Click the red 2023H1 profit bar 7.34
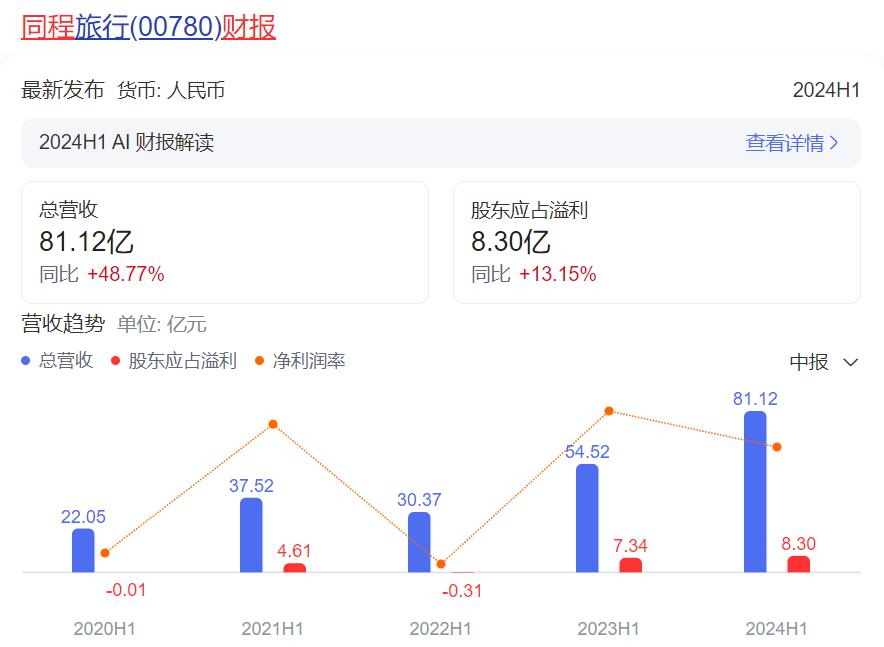 pyautogui.click(x=630, y=565)
